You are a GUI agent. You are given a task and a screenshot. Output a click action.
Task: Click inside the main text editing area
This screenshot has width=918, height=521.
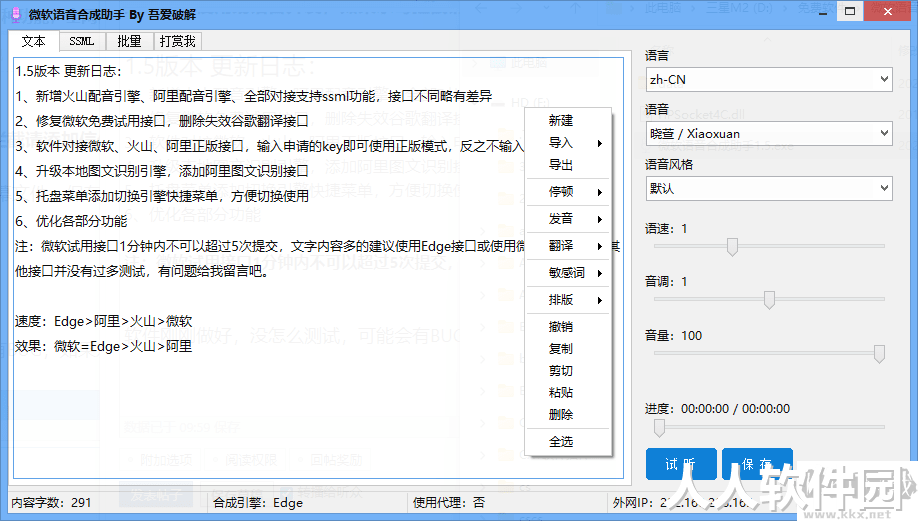click(318, 268)
